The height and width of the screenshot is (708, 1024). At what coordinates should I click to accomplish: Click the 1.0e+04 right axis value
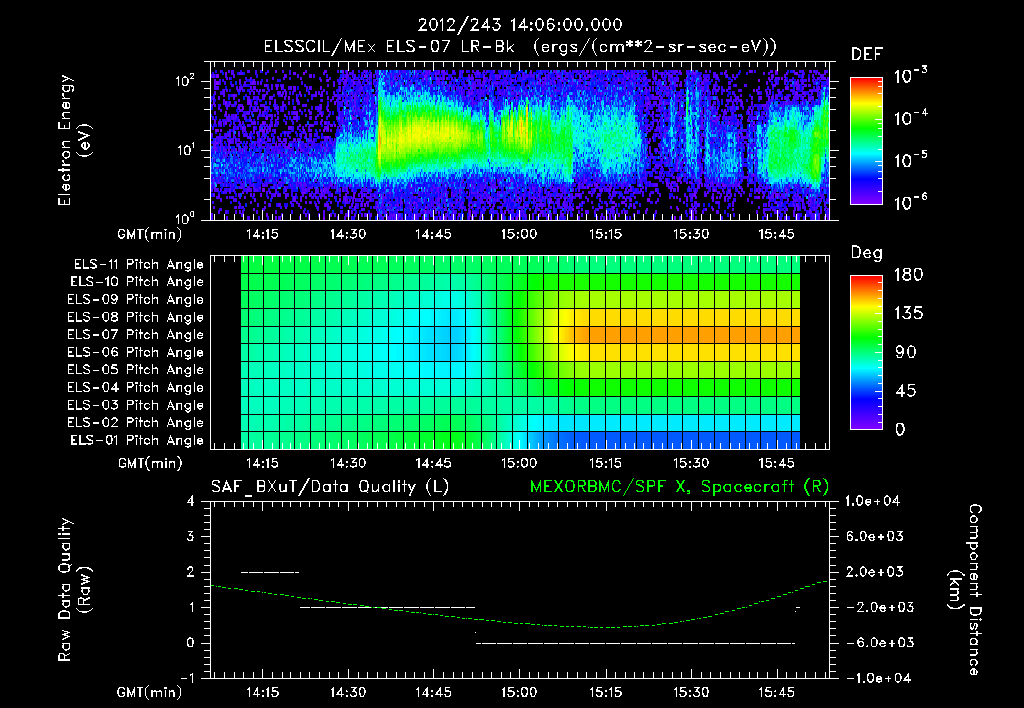pyautogui.click(x=872, y=501)
